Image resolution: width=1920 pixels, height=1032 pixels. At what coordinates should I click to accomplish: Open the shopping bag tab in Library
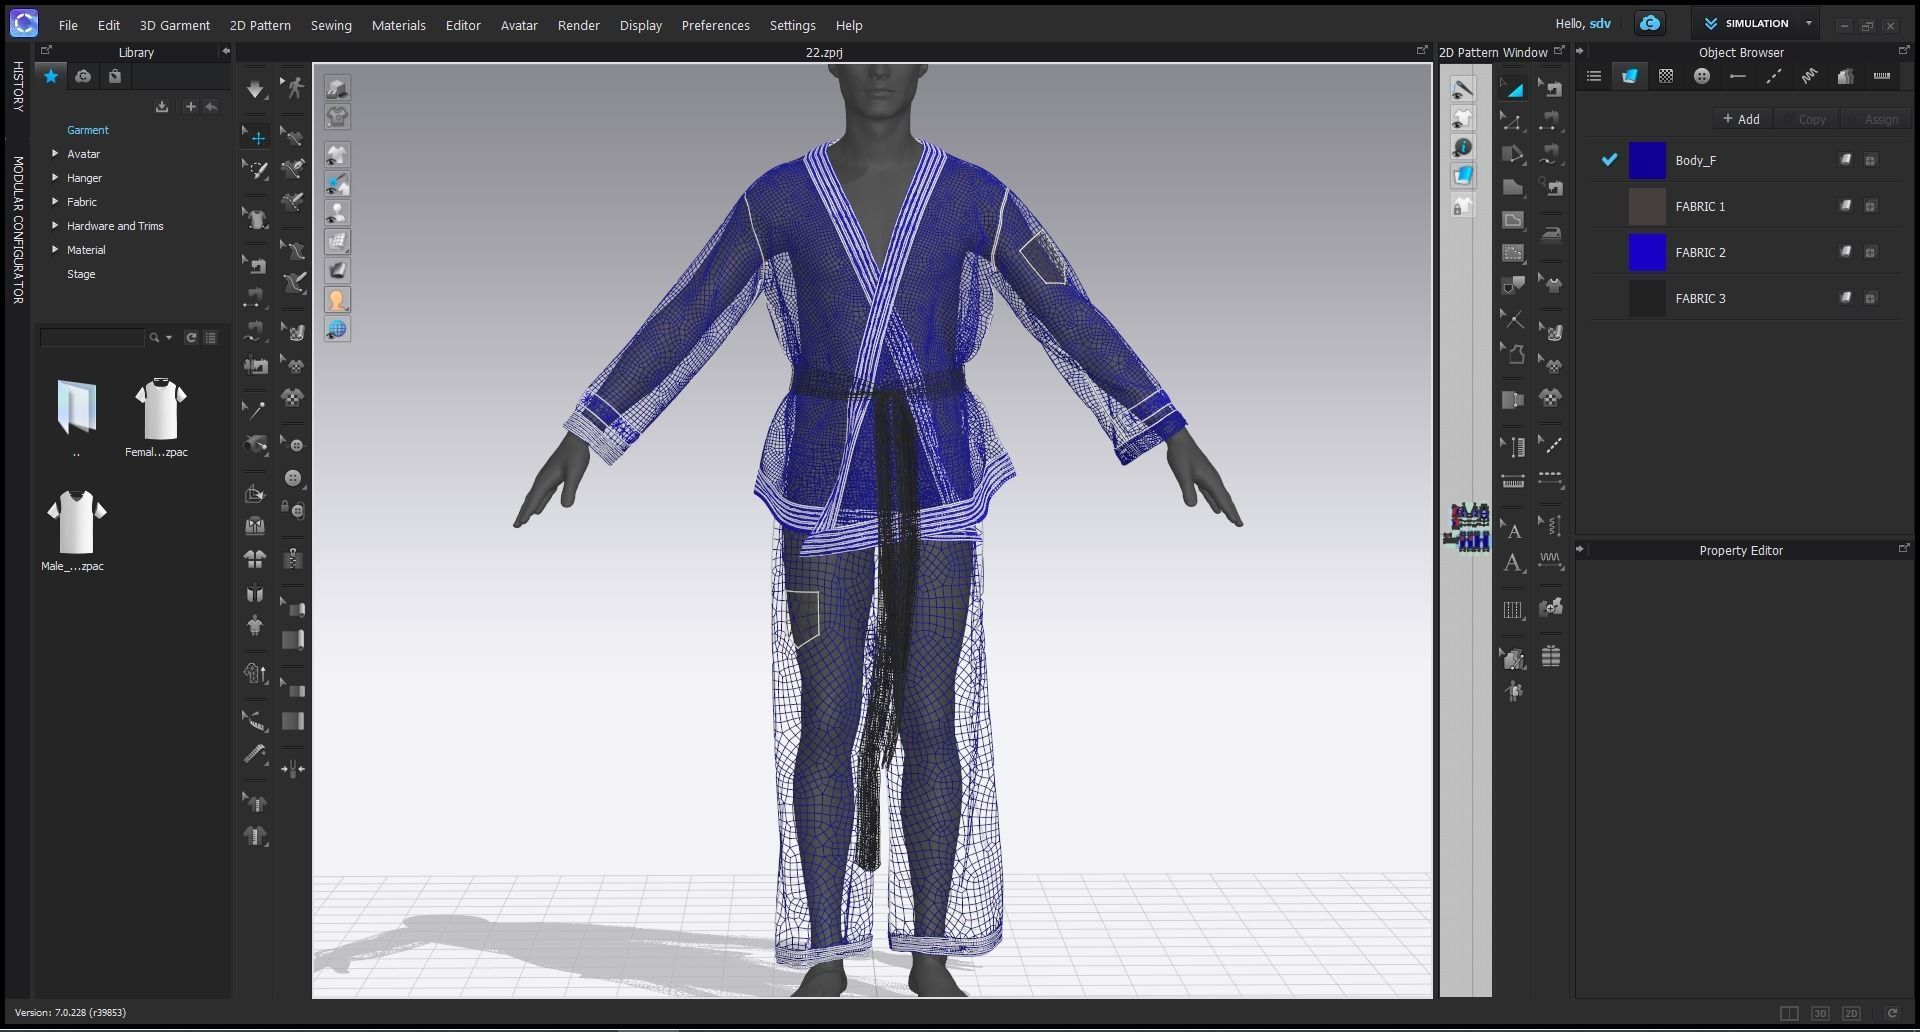click(115, 76)
